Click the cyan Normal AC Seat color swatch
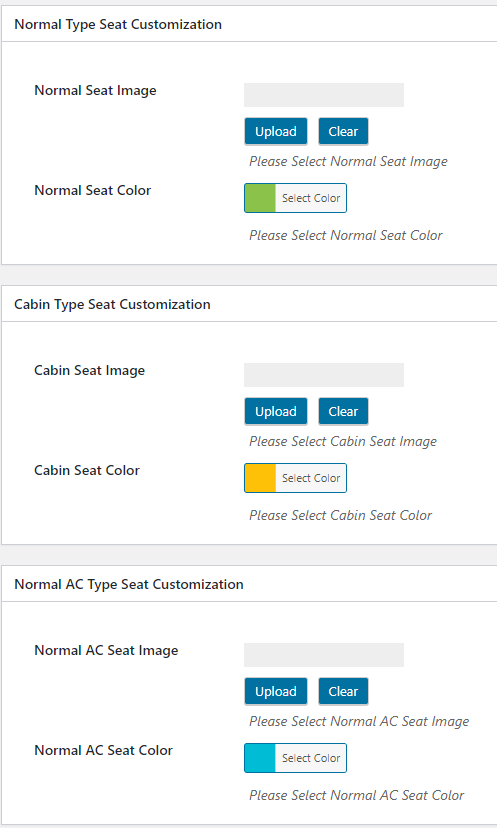 click(260, 758)
